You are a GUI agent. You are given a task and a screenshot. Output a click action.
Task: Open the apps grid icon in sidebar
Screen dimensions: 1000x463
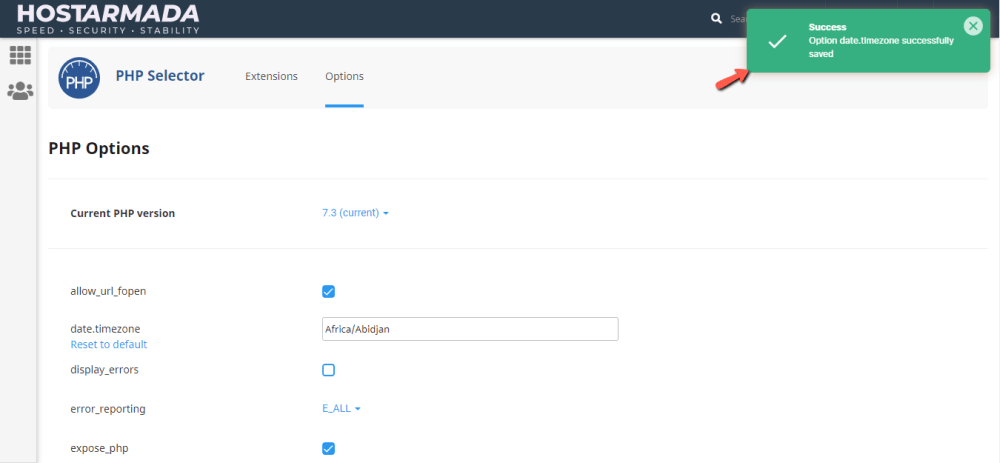click(x=20, y=56)
